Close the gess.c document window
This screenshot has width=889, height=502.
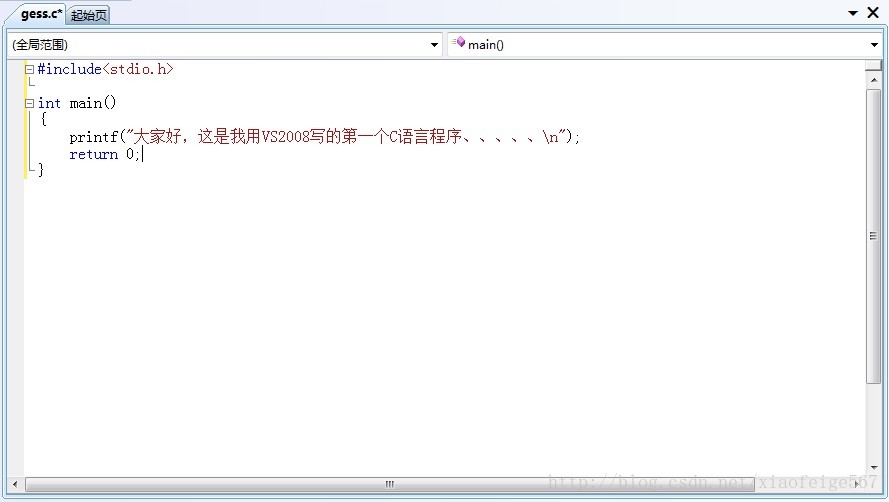[873, 13]
